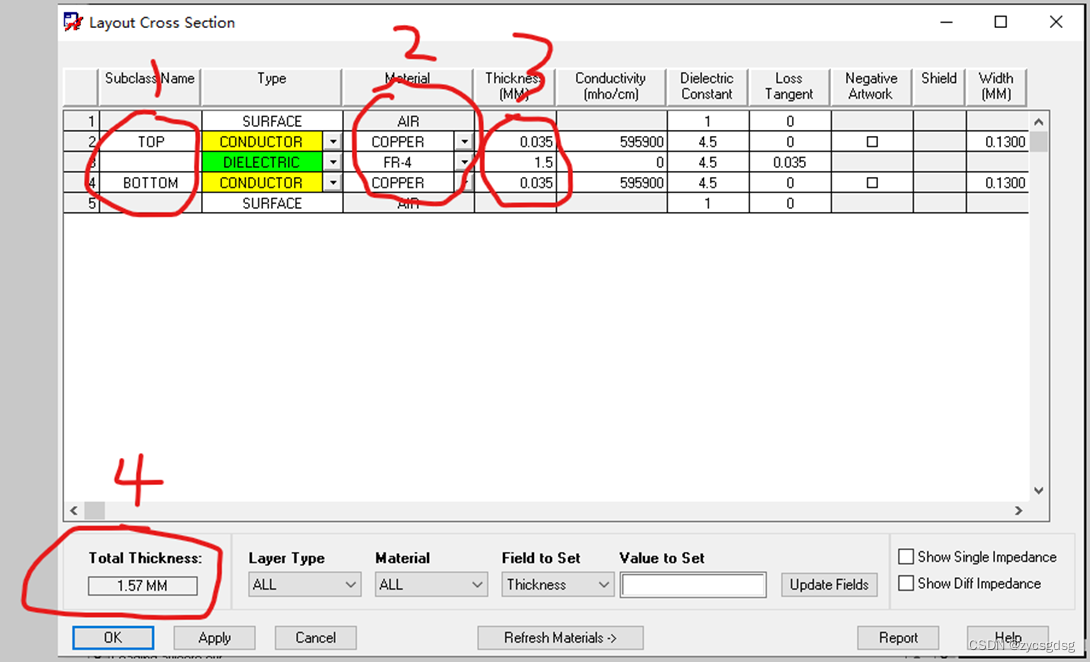Open the Report button
Screen dimensions: 1090x662
897,638
